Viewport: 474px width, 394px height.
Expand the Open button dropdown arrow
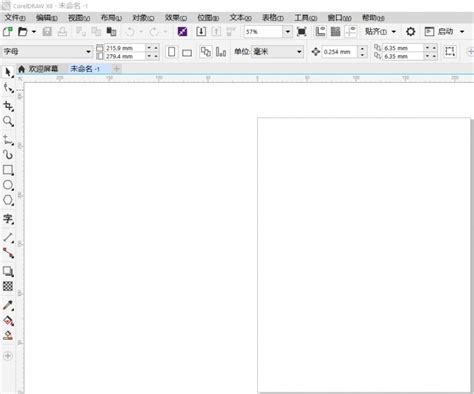(34, 32)
